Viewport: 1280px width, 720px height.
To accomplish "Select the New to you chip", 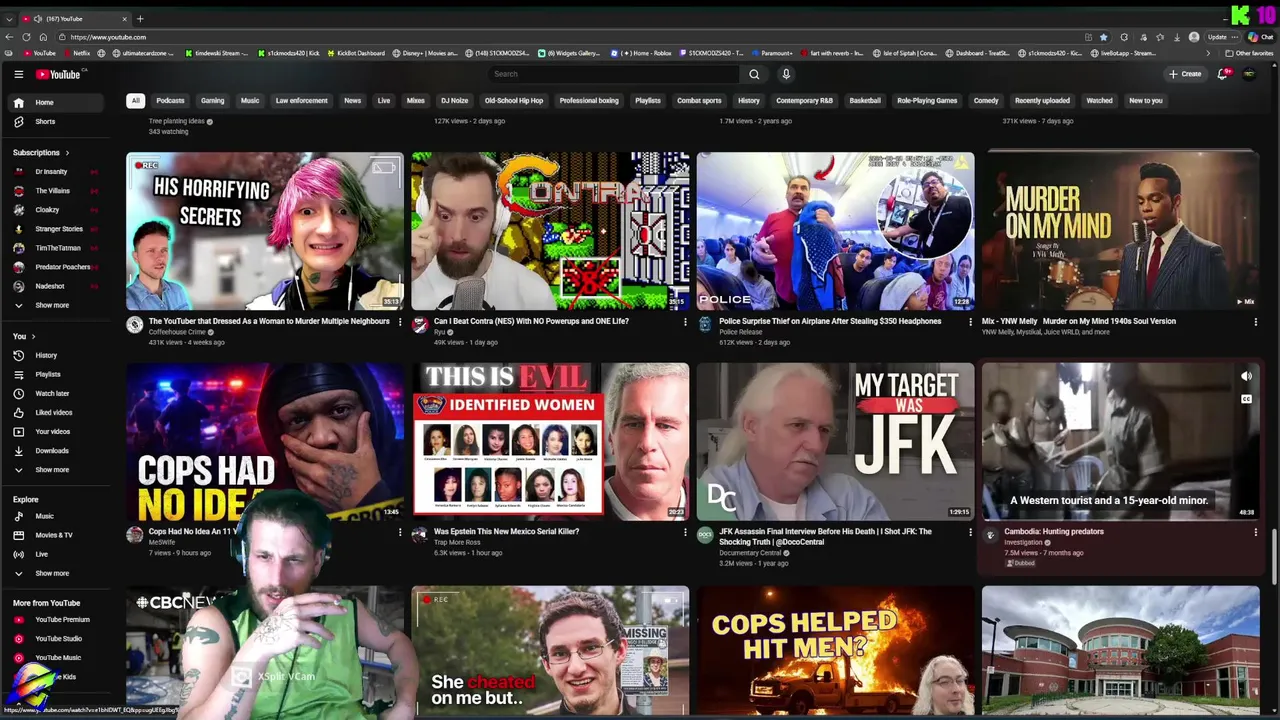I will coord(1145,100).
